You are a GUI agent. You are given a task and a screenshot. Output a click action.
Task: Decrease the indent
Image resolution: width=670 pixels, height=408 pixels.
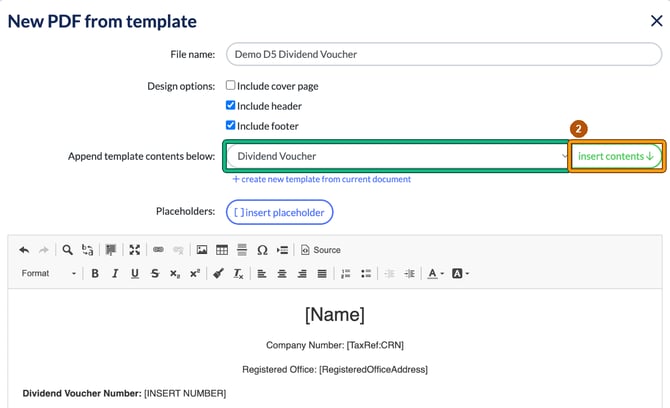[389, 273]
